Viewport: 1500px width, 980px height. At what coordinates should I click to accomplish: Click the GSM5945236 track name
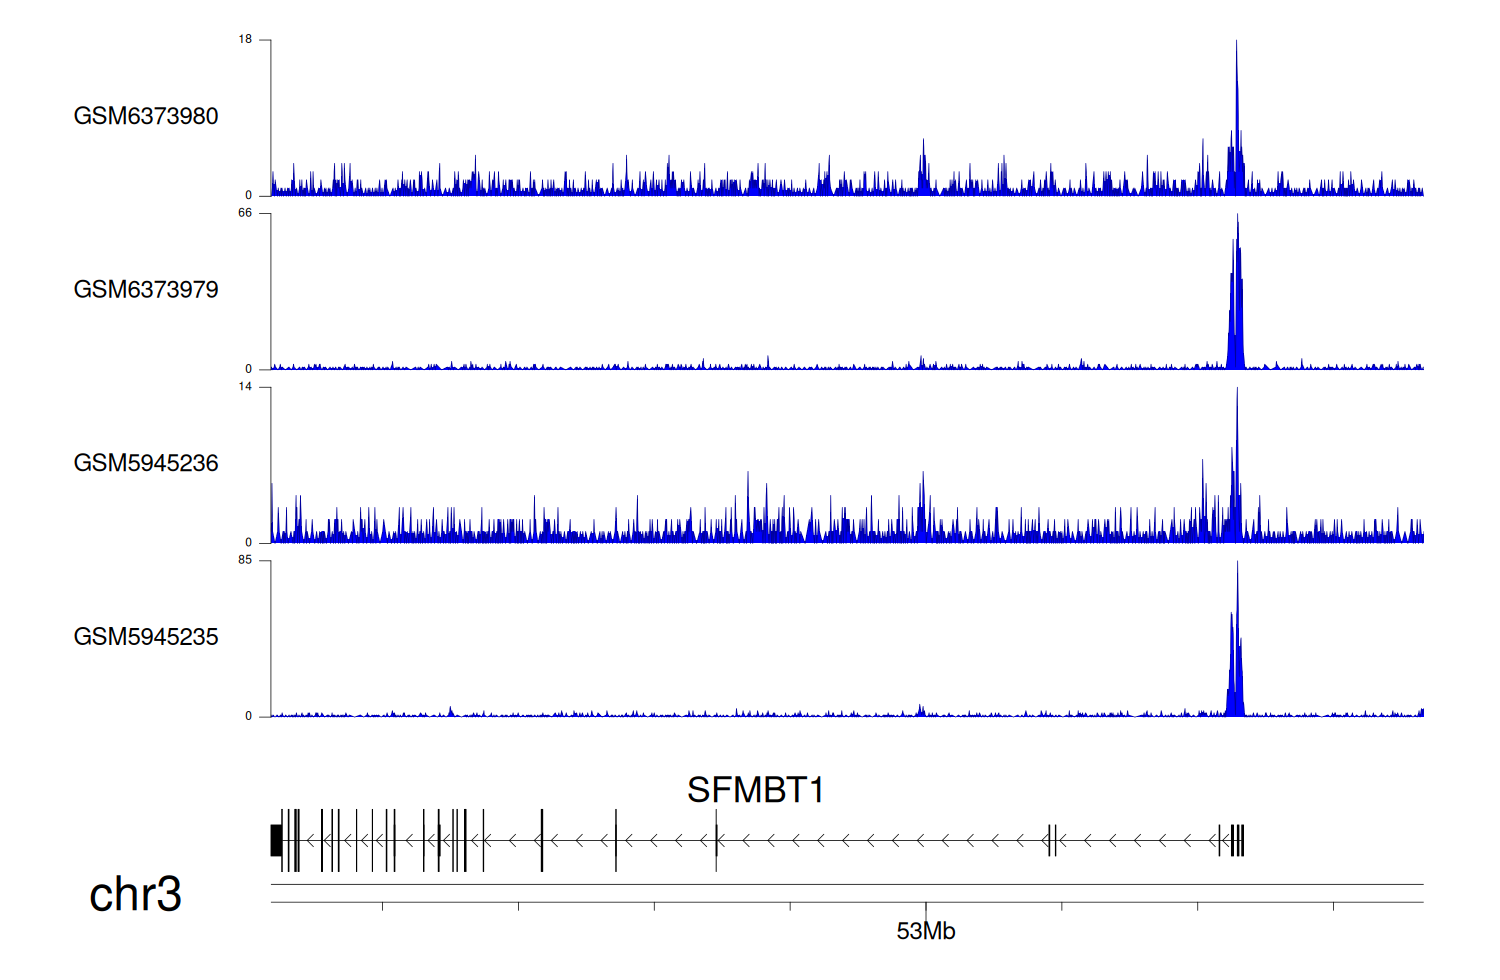tap(146, 463)
